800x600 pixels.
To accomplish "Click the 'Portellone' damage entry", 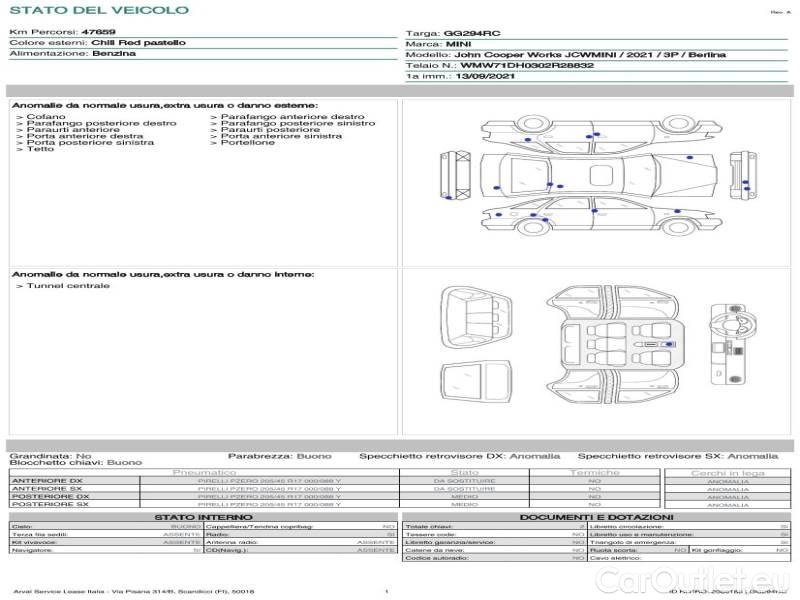I will [x=247, y=142].
